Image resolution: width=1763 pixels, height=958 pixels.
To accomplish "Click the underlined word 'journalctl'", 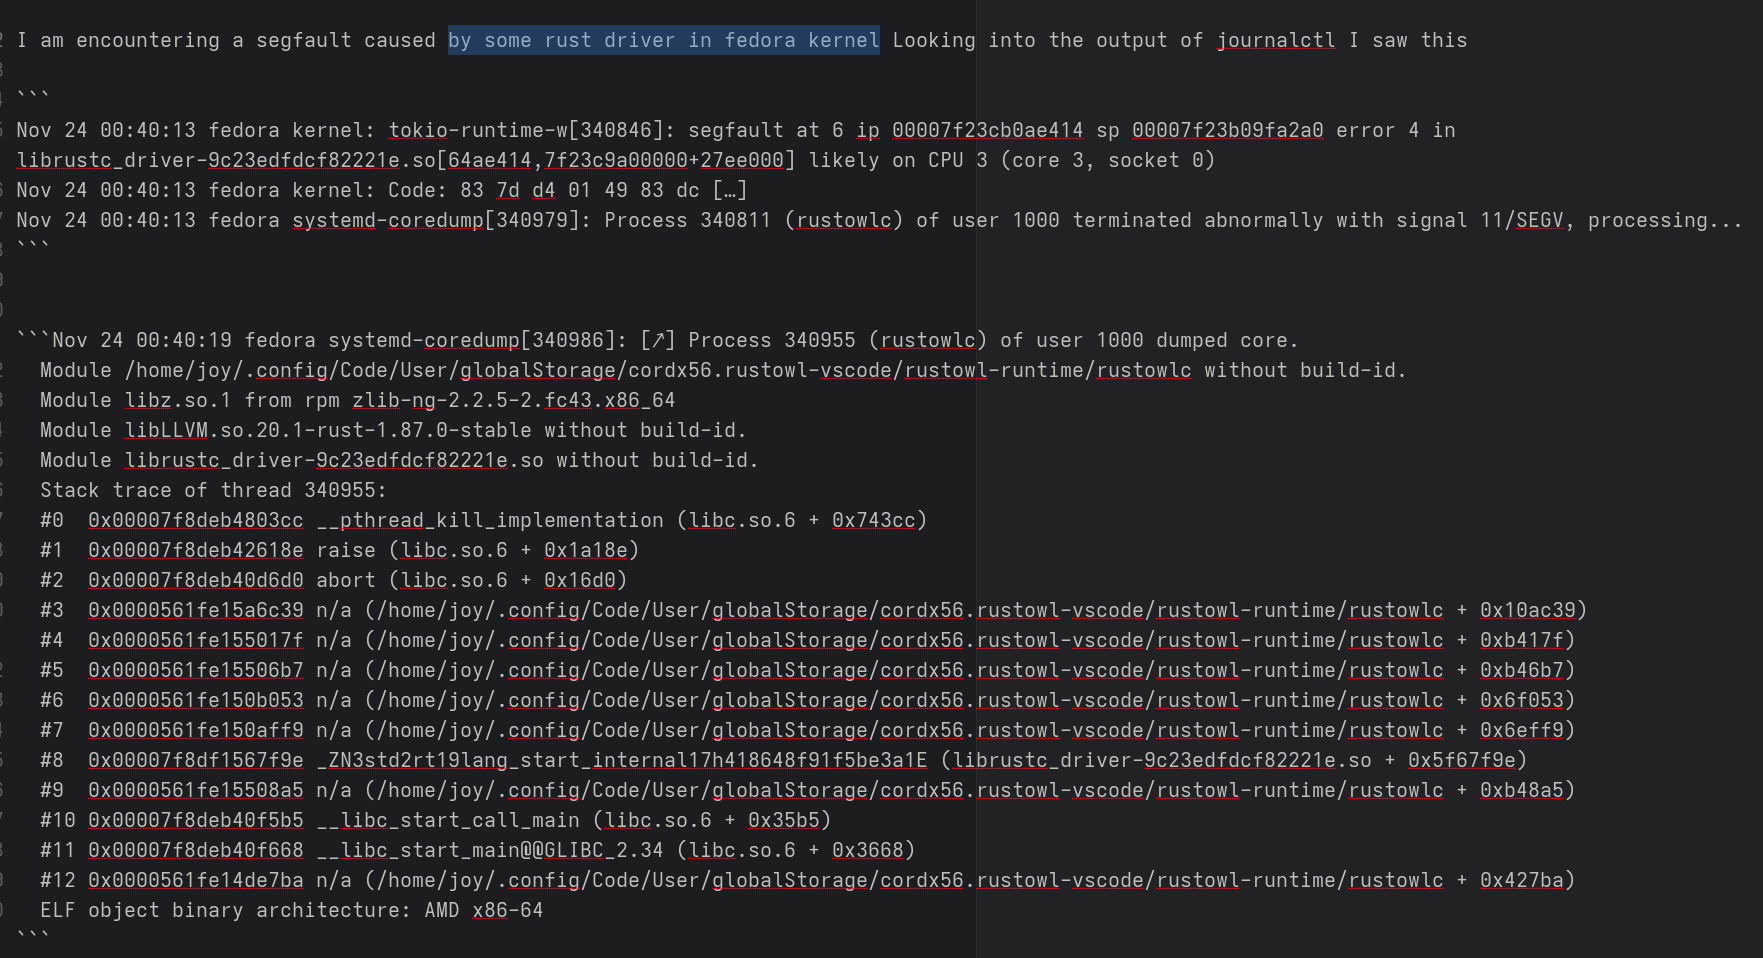I will point(1275,40).
